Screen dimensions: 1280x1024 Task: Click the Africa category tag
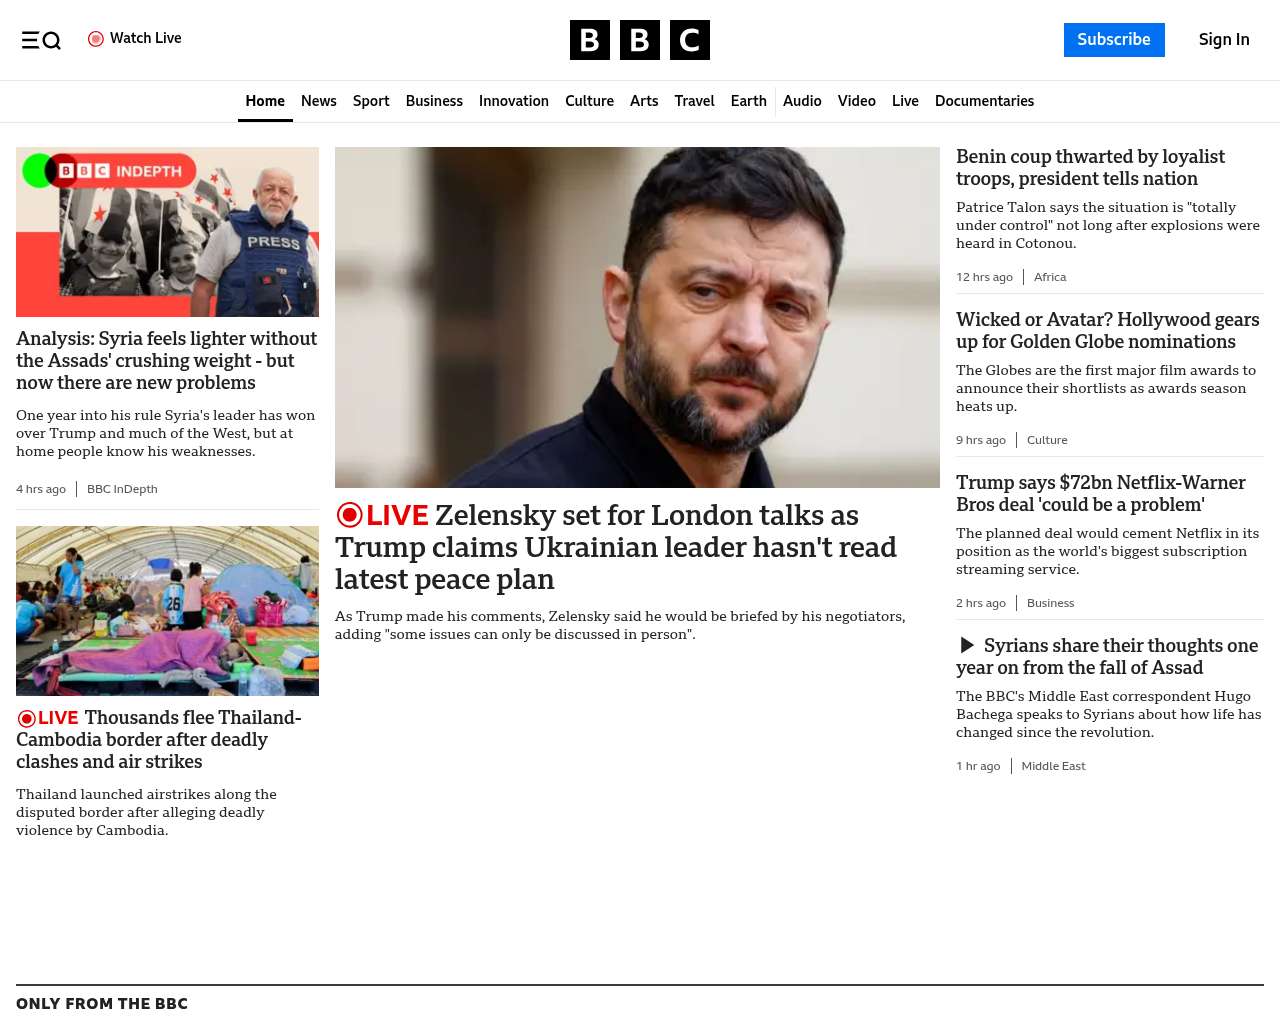(1050, 277)
